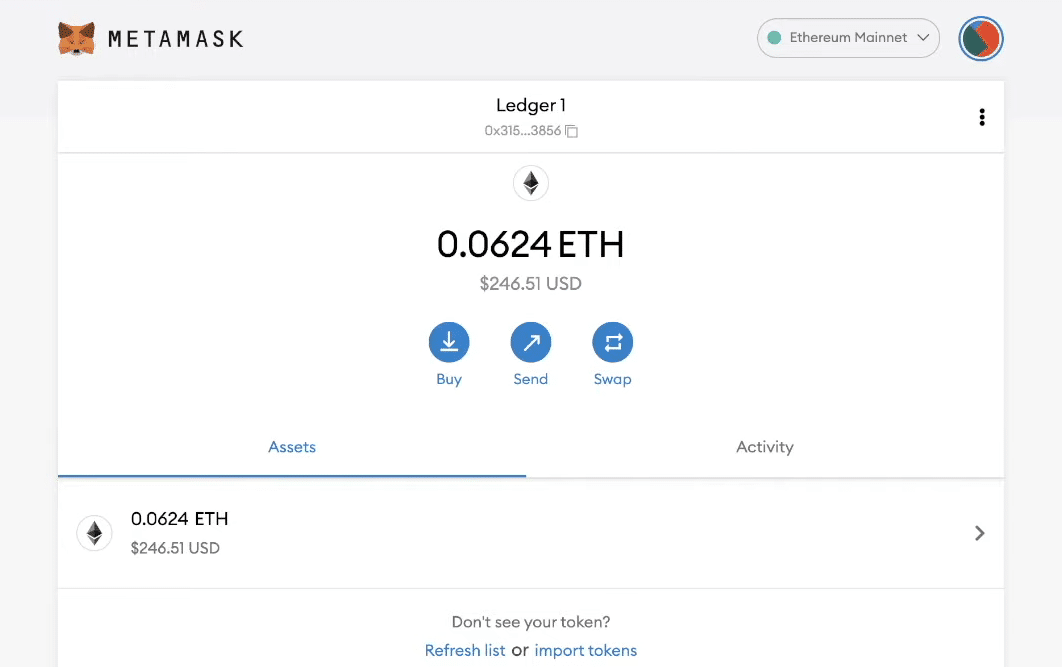The image size is (1062, 667).
Task: Open the account avatar menu
Action: click(980, 39)
